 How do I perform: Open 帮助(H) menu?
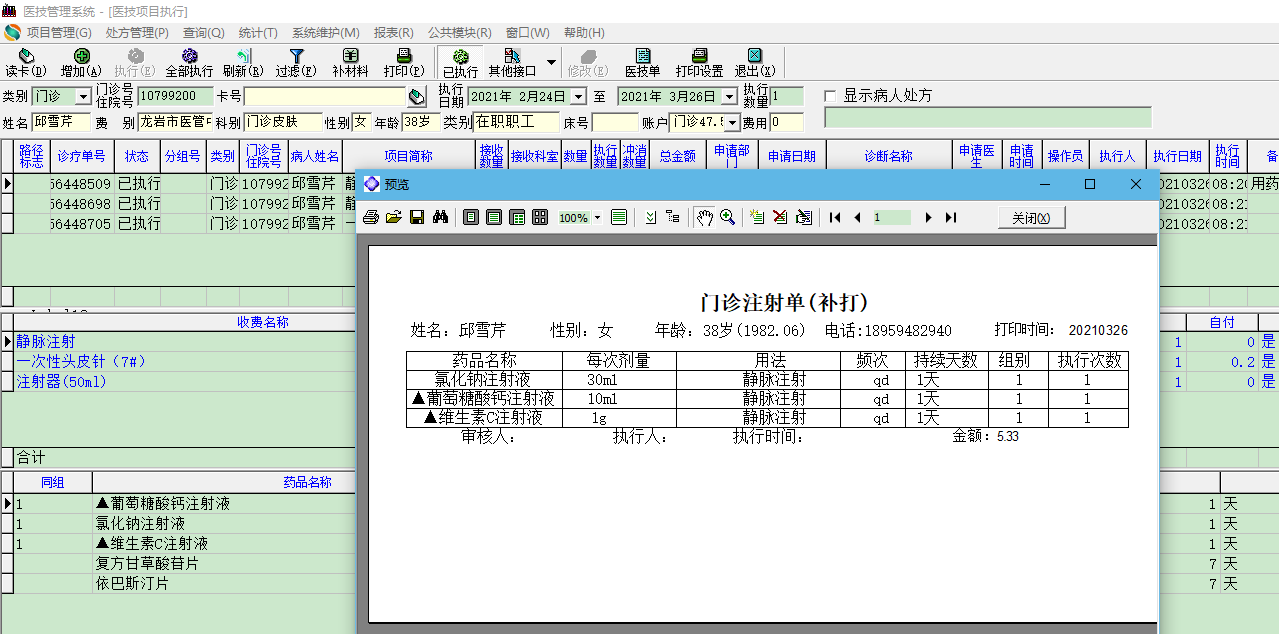[x=584, y=32]
